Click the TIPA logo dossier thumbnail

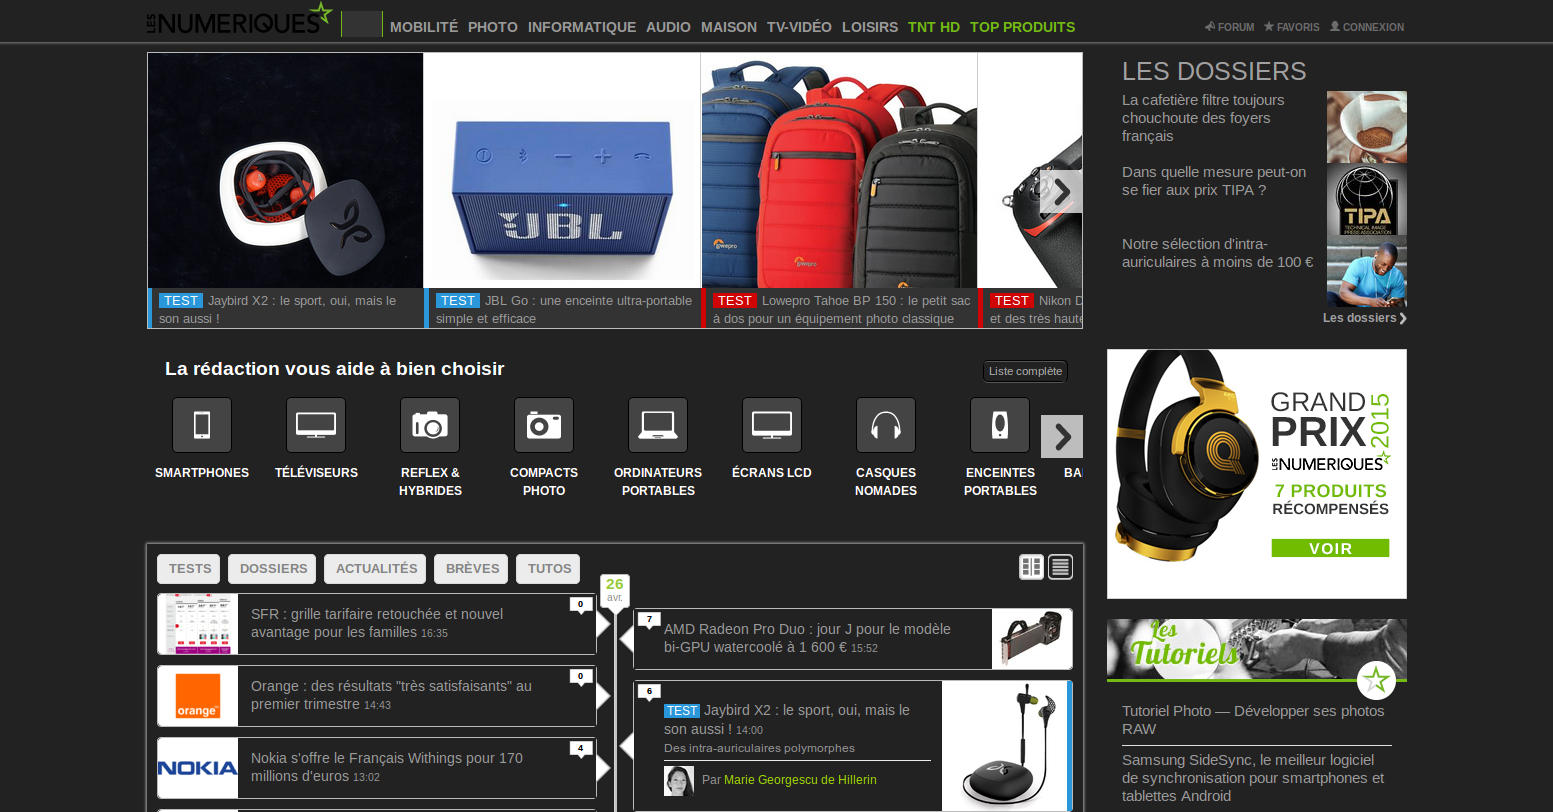point(1367,201)
